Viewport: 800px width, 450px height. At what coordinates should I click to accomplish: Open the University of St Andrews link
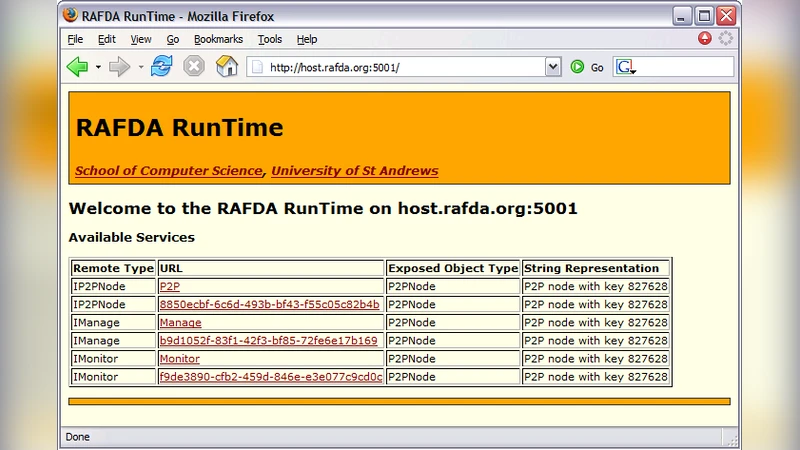(x=354, y=171)
